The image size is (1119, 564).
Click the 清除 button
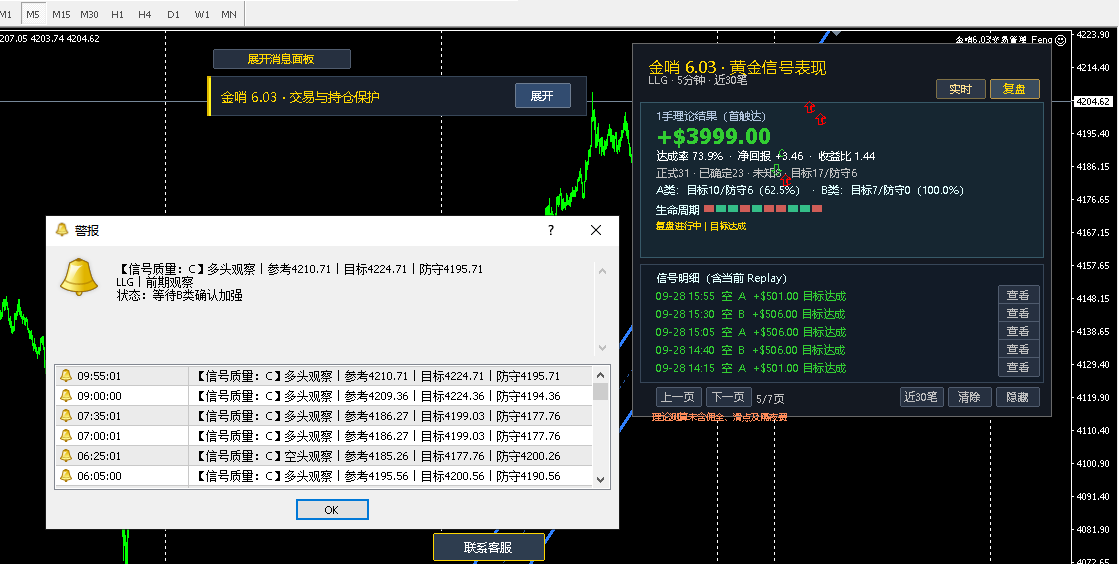coord(969,397)
